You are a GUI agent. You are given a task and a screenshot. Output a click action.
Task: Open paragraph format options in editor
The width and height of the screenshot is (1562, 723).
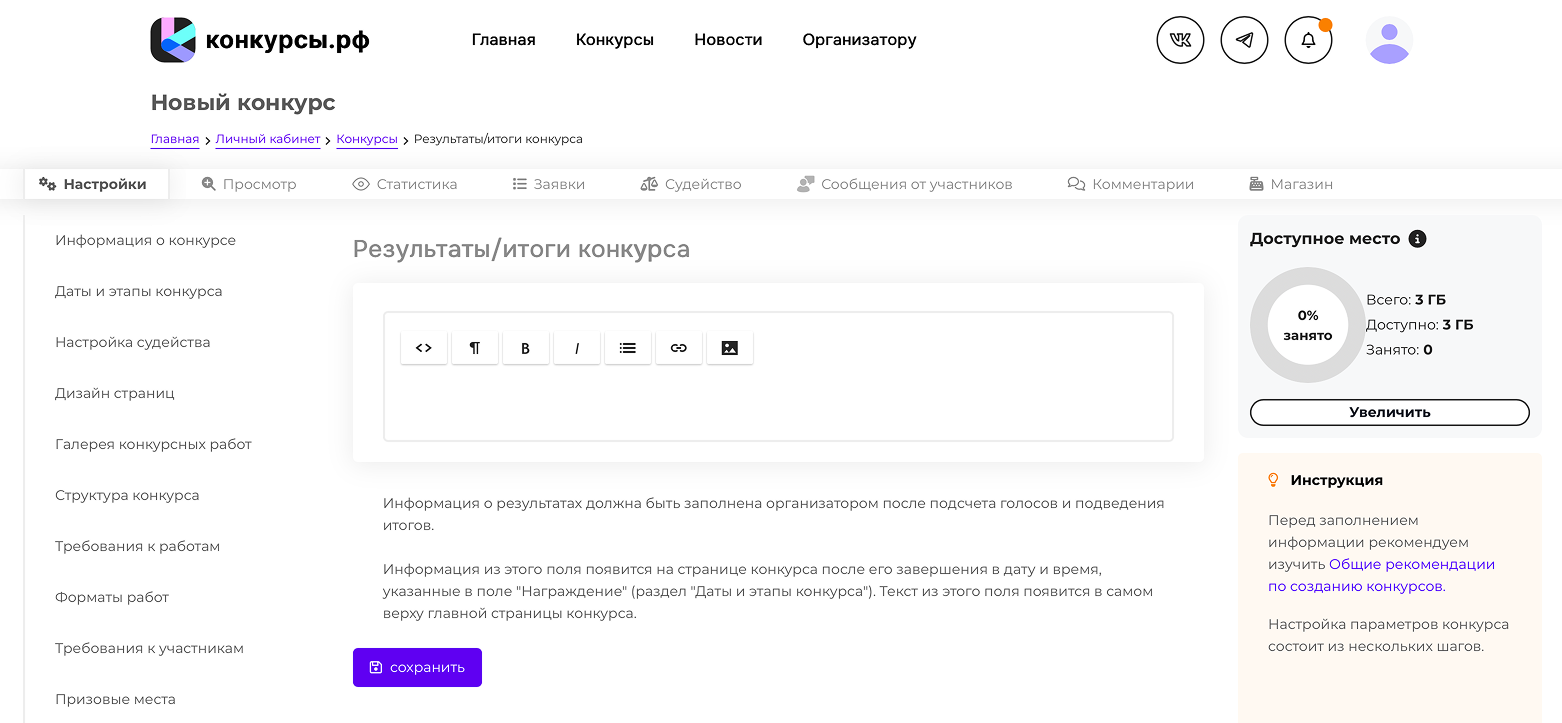tap(475, 348)
